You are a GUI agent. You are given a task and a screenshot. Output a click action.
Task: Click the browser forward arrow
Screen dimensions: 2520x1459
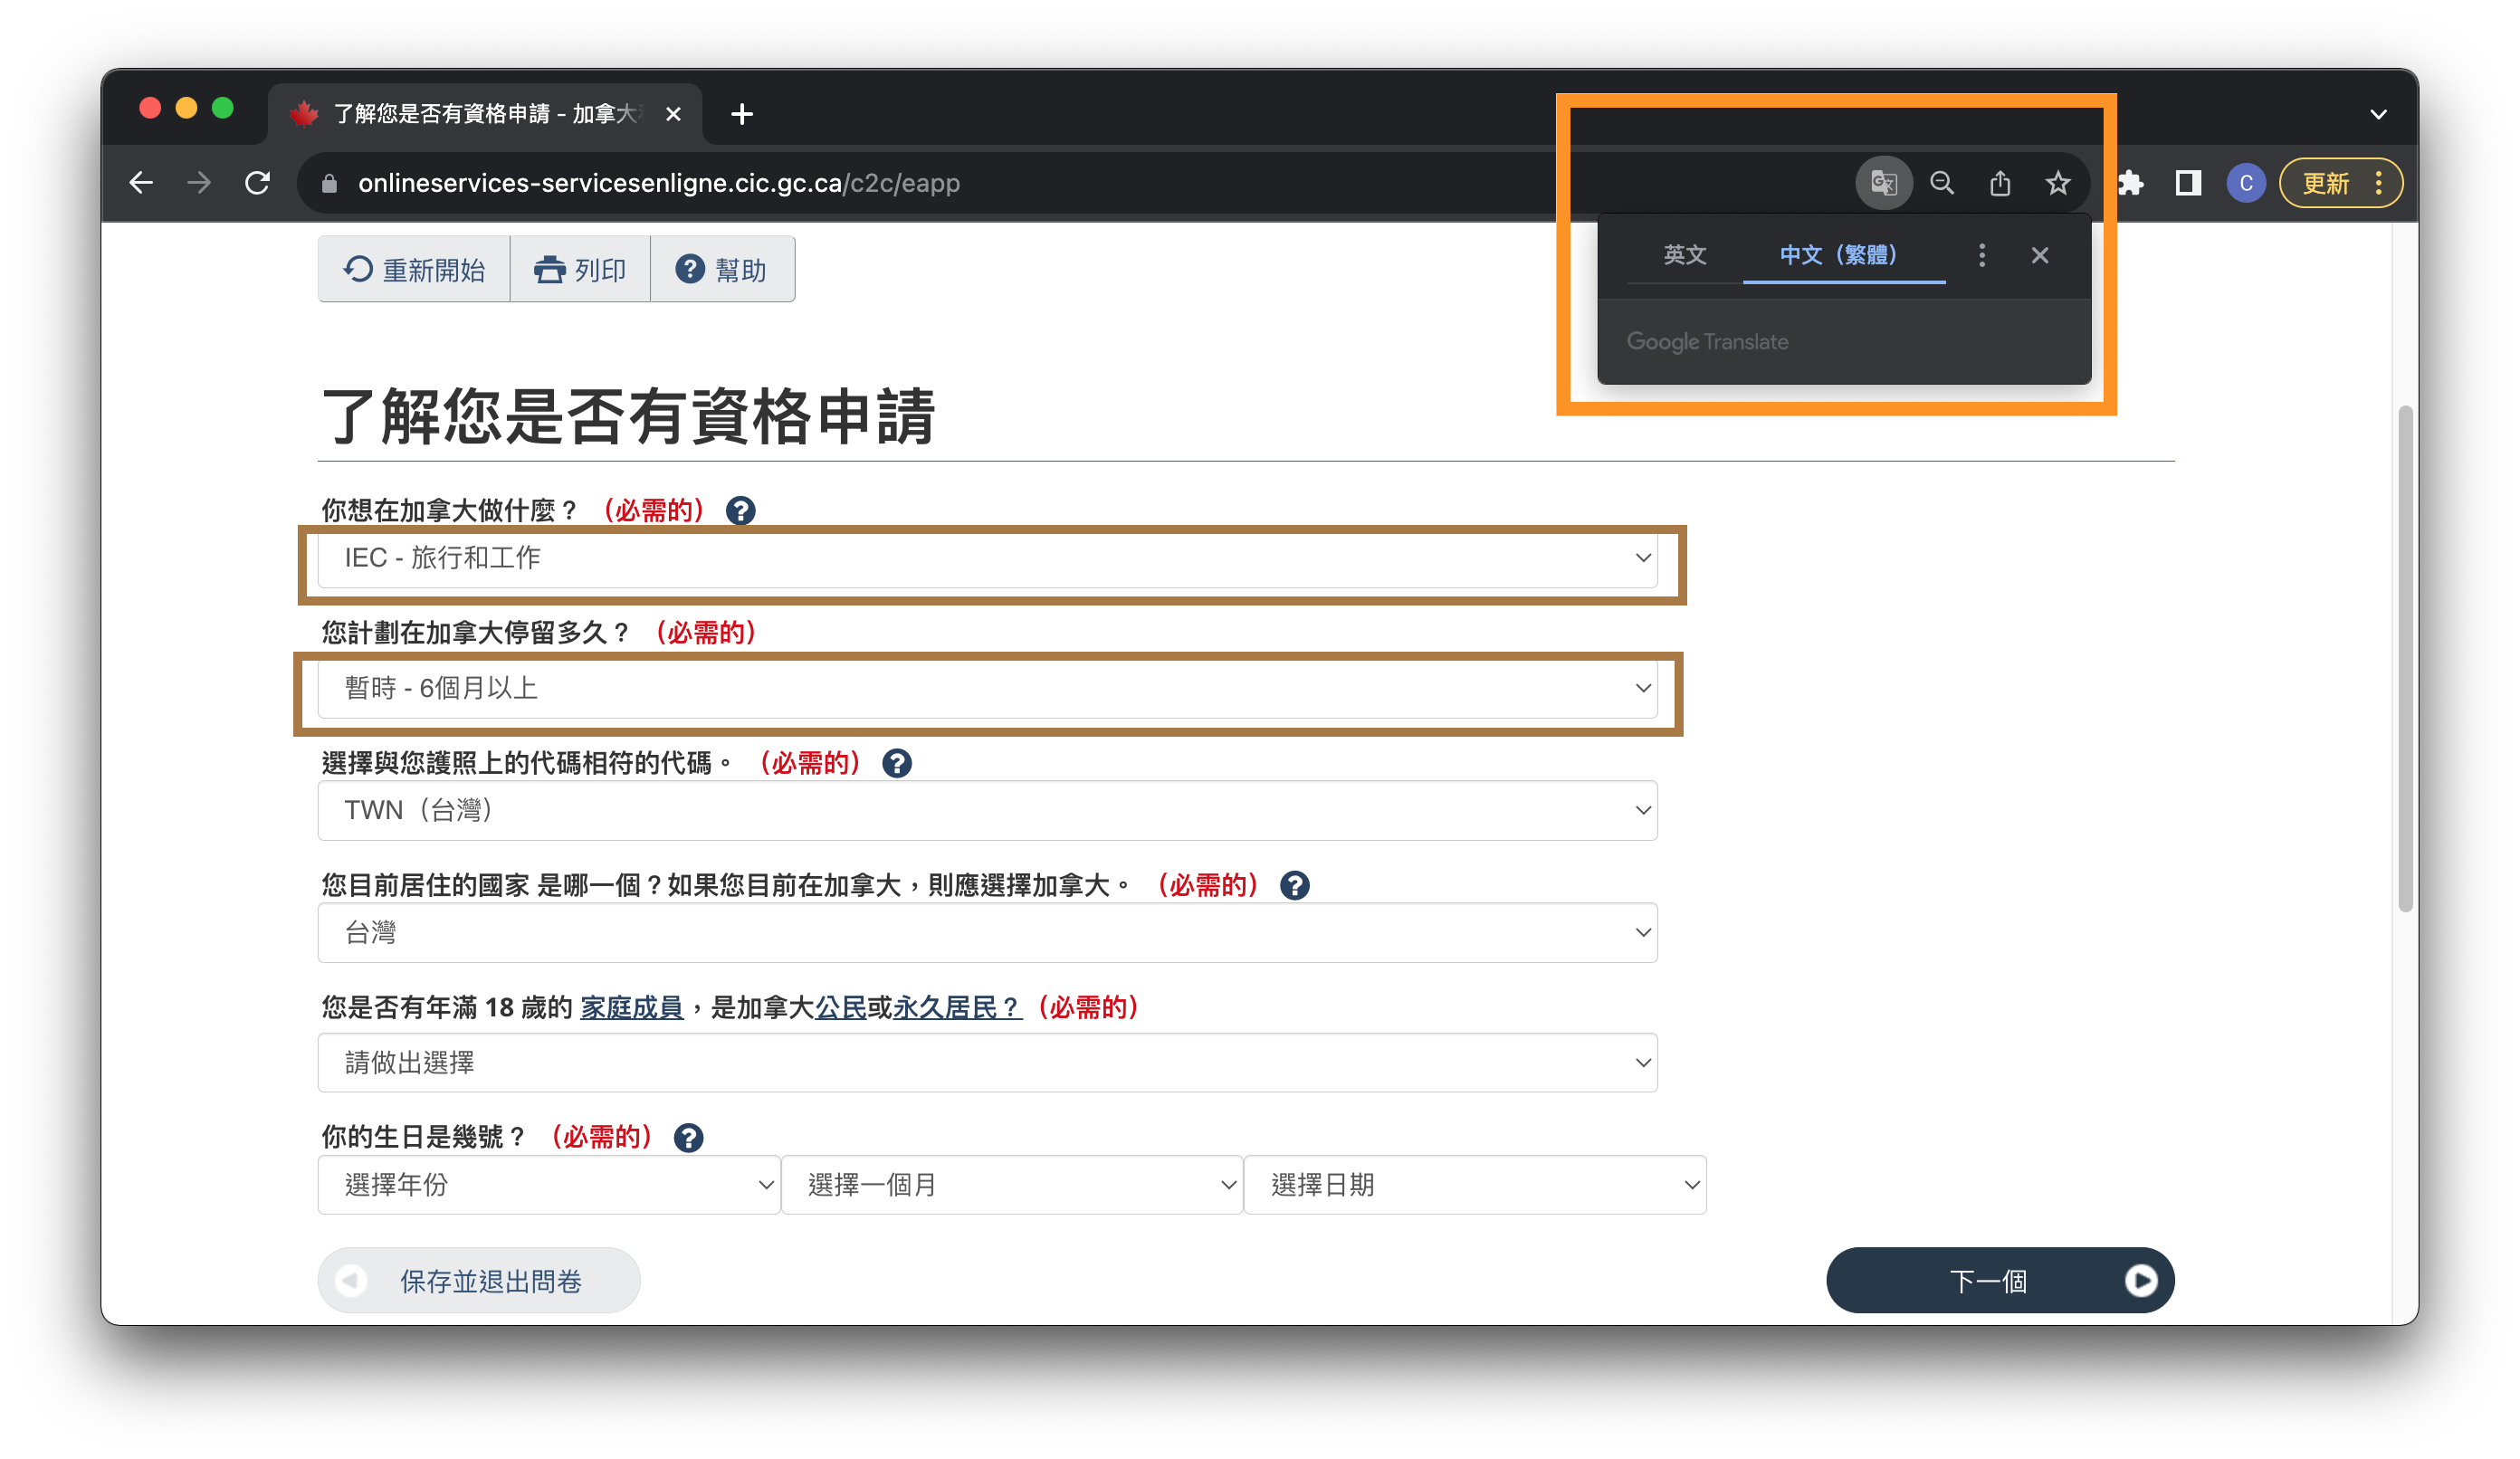coord(199,183)
